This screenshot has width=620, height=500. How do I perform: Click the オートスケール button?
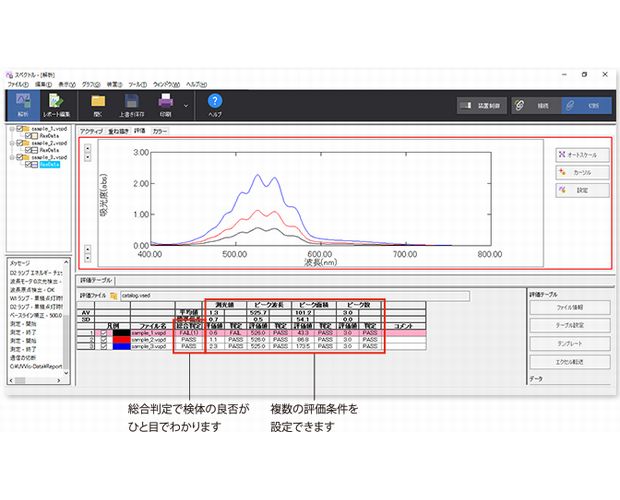pyautogui.click(x=582, y=155)
